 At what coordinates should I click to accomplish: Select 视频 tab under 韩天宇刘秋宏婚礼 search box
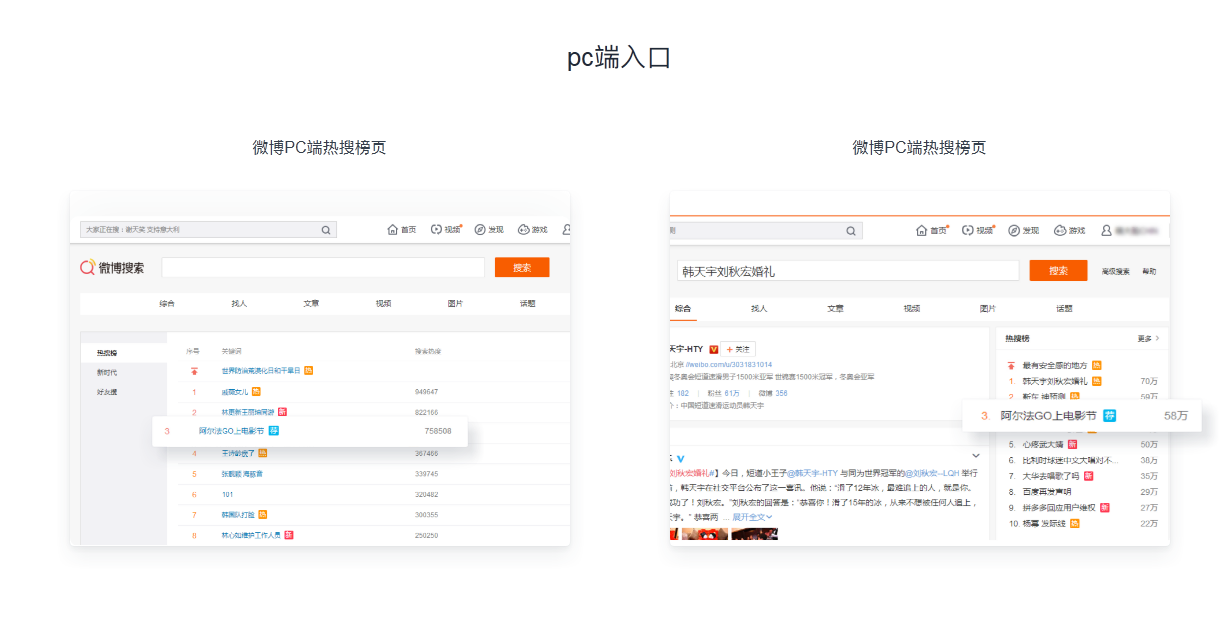912,308
